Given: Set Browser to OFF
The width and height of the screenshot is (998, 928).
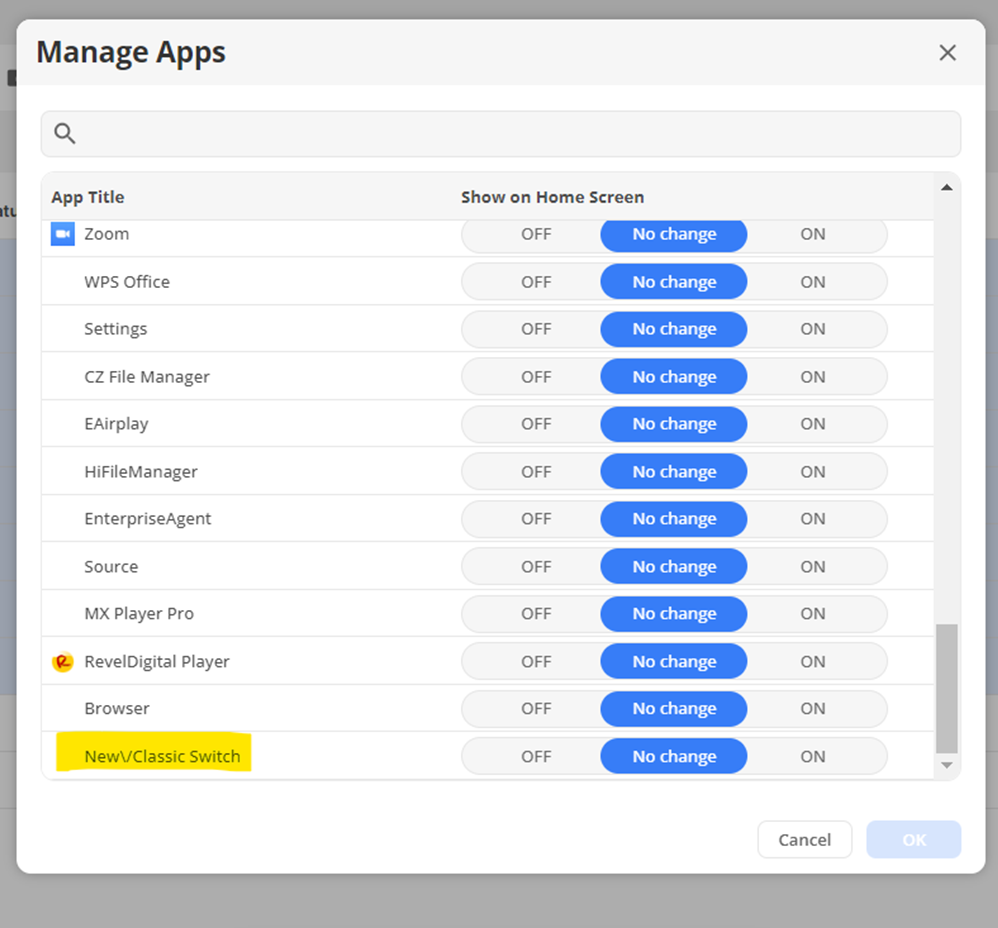Looking at the screenshot, I should (x=536, y=708).
